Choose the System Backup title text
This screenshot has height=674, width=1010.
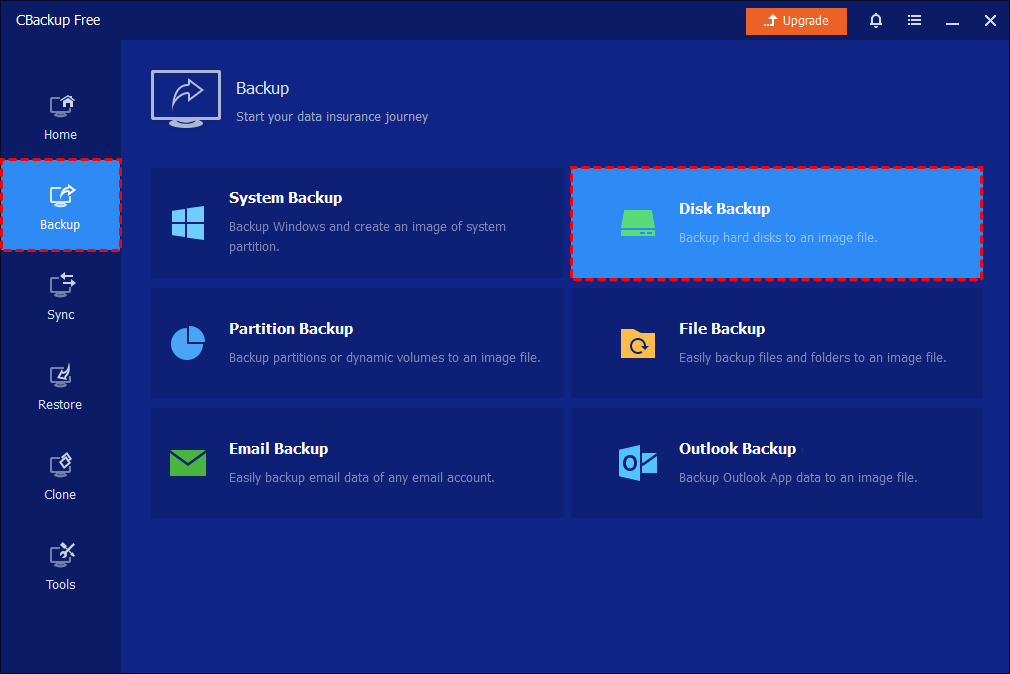tap(285, 198)
